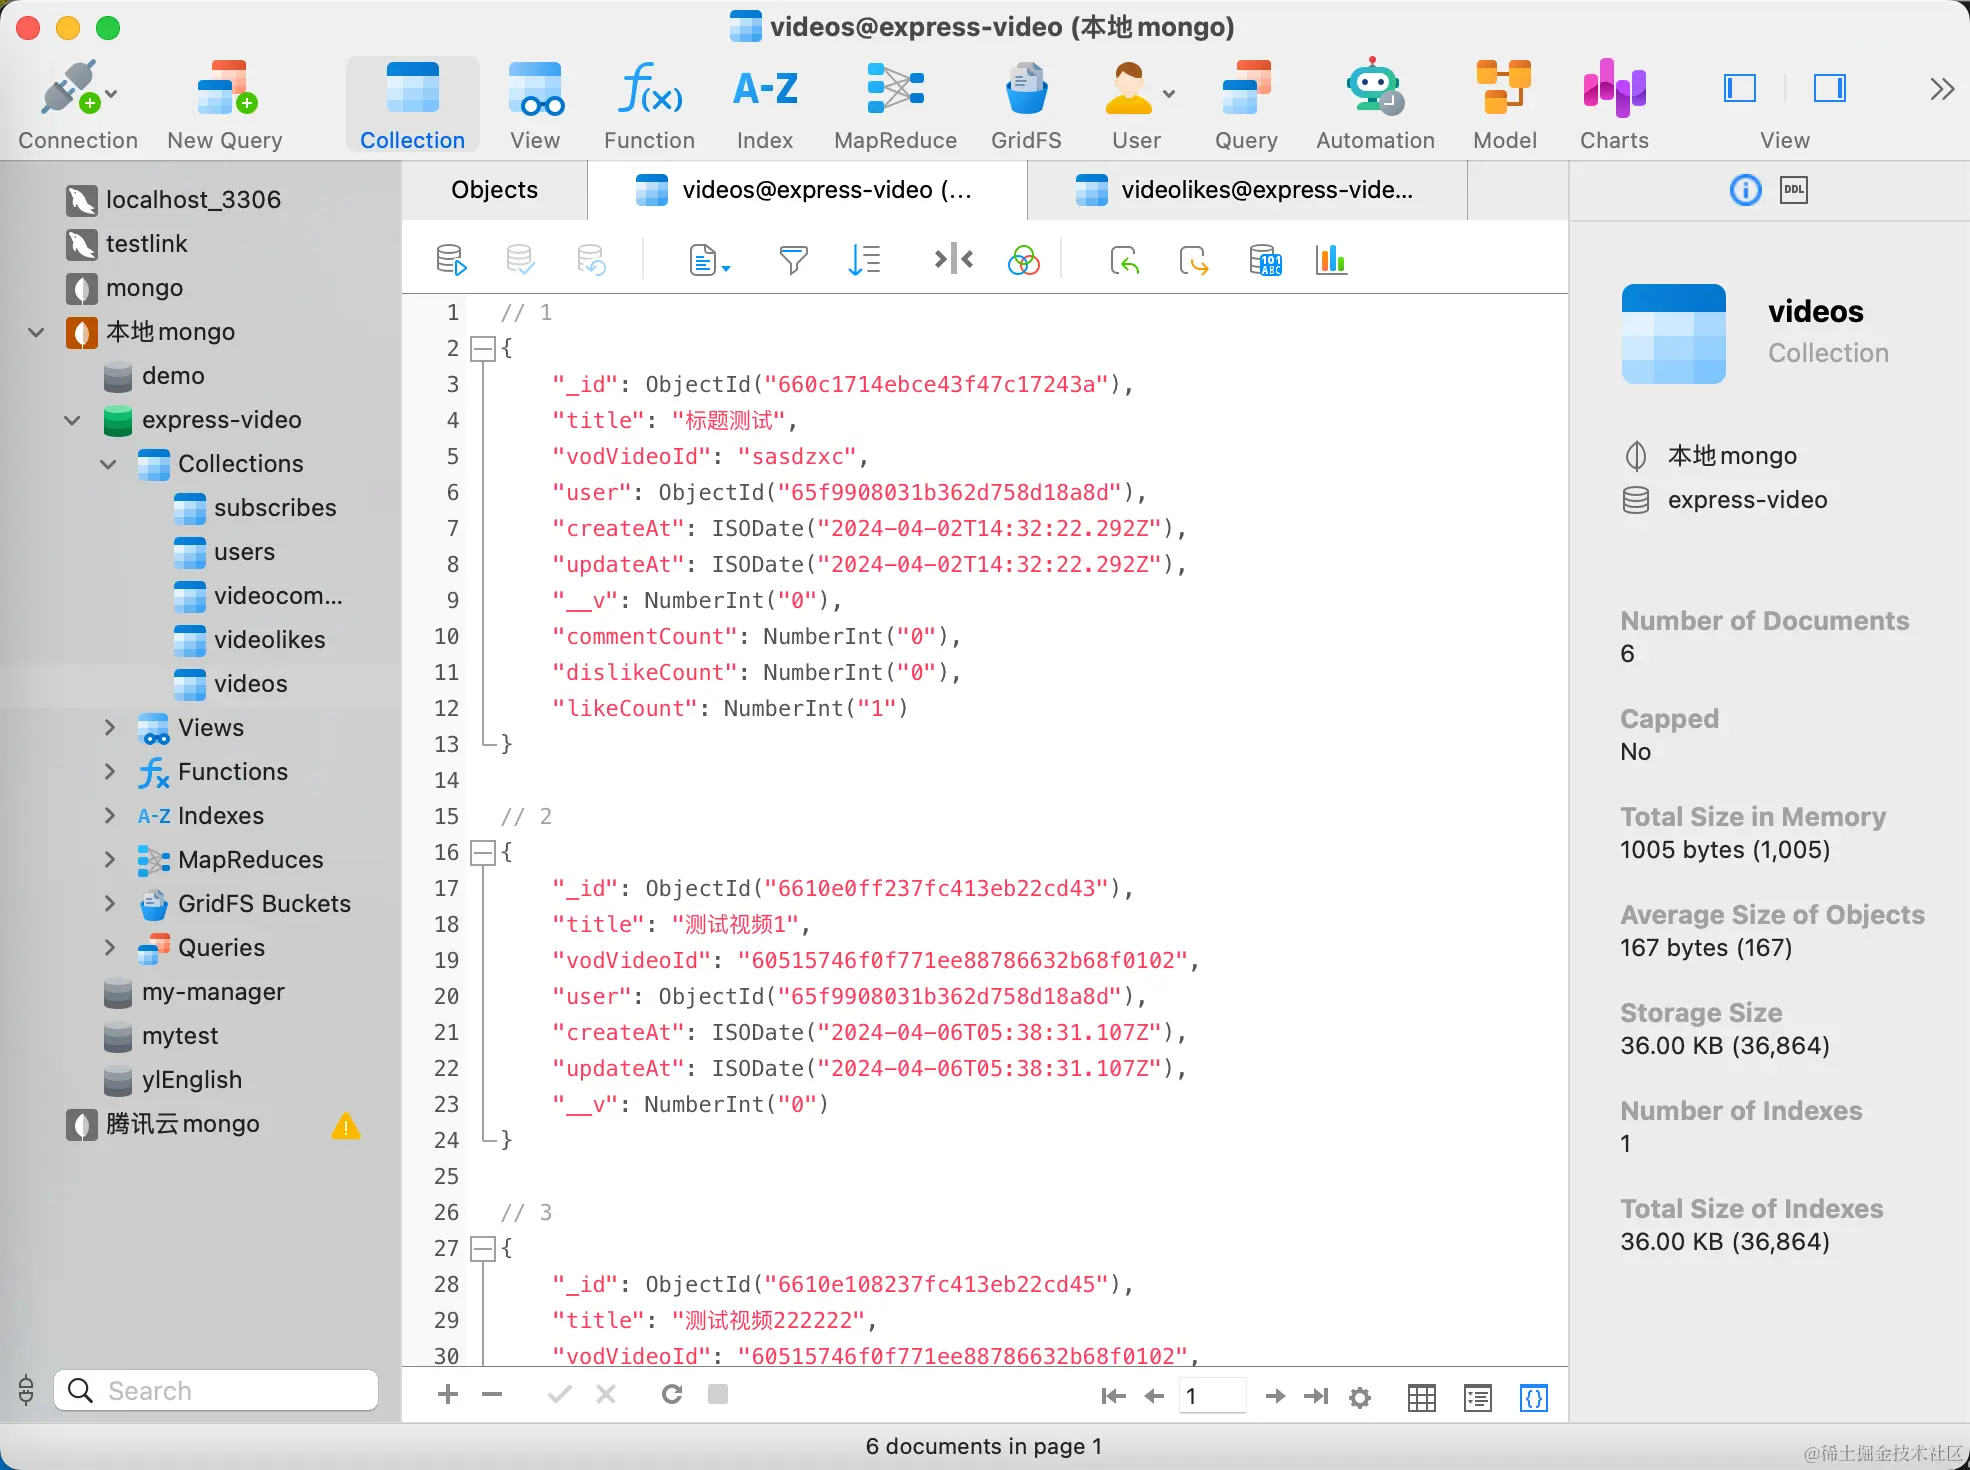Collapse document 1 with fold marker
The height and width of the screenshot is (1470, 1970).
coord(483,349)
